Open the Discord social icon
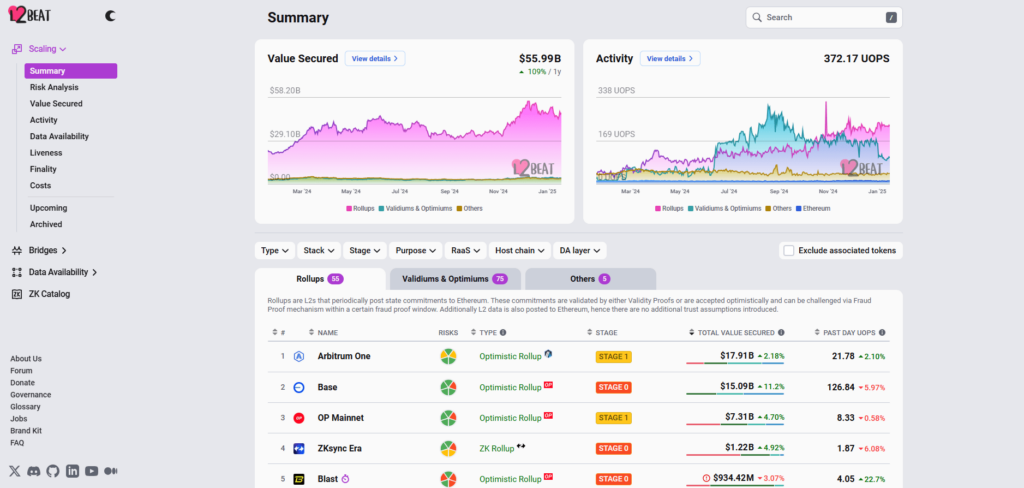The width and height of the screenshot is (1024, 488). click(x=34, y=470)
